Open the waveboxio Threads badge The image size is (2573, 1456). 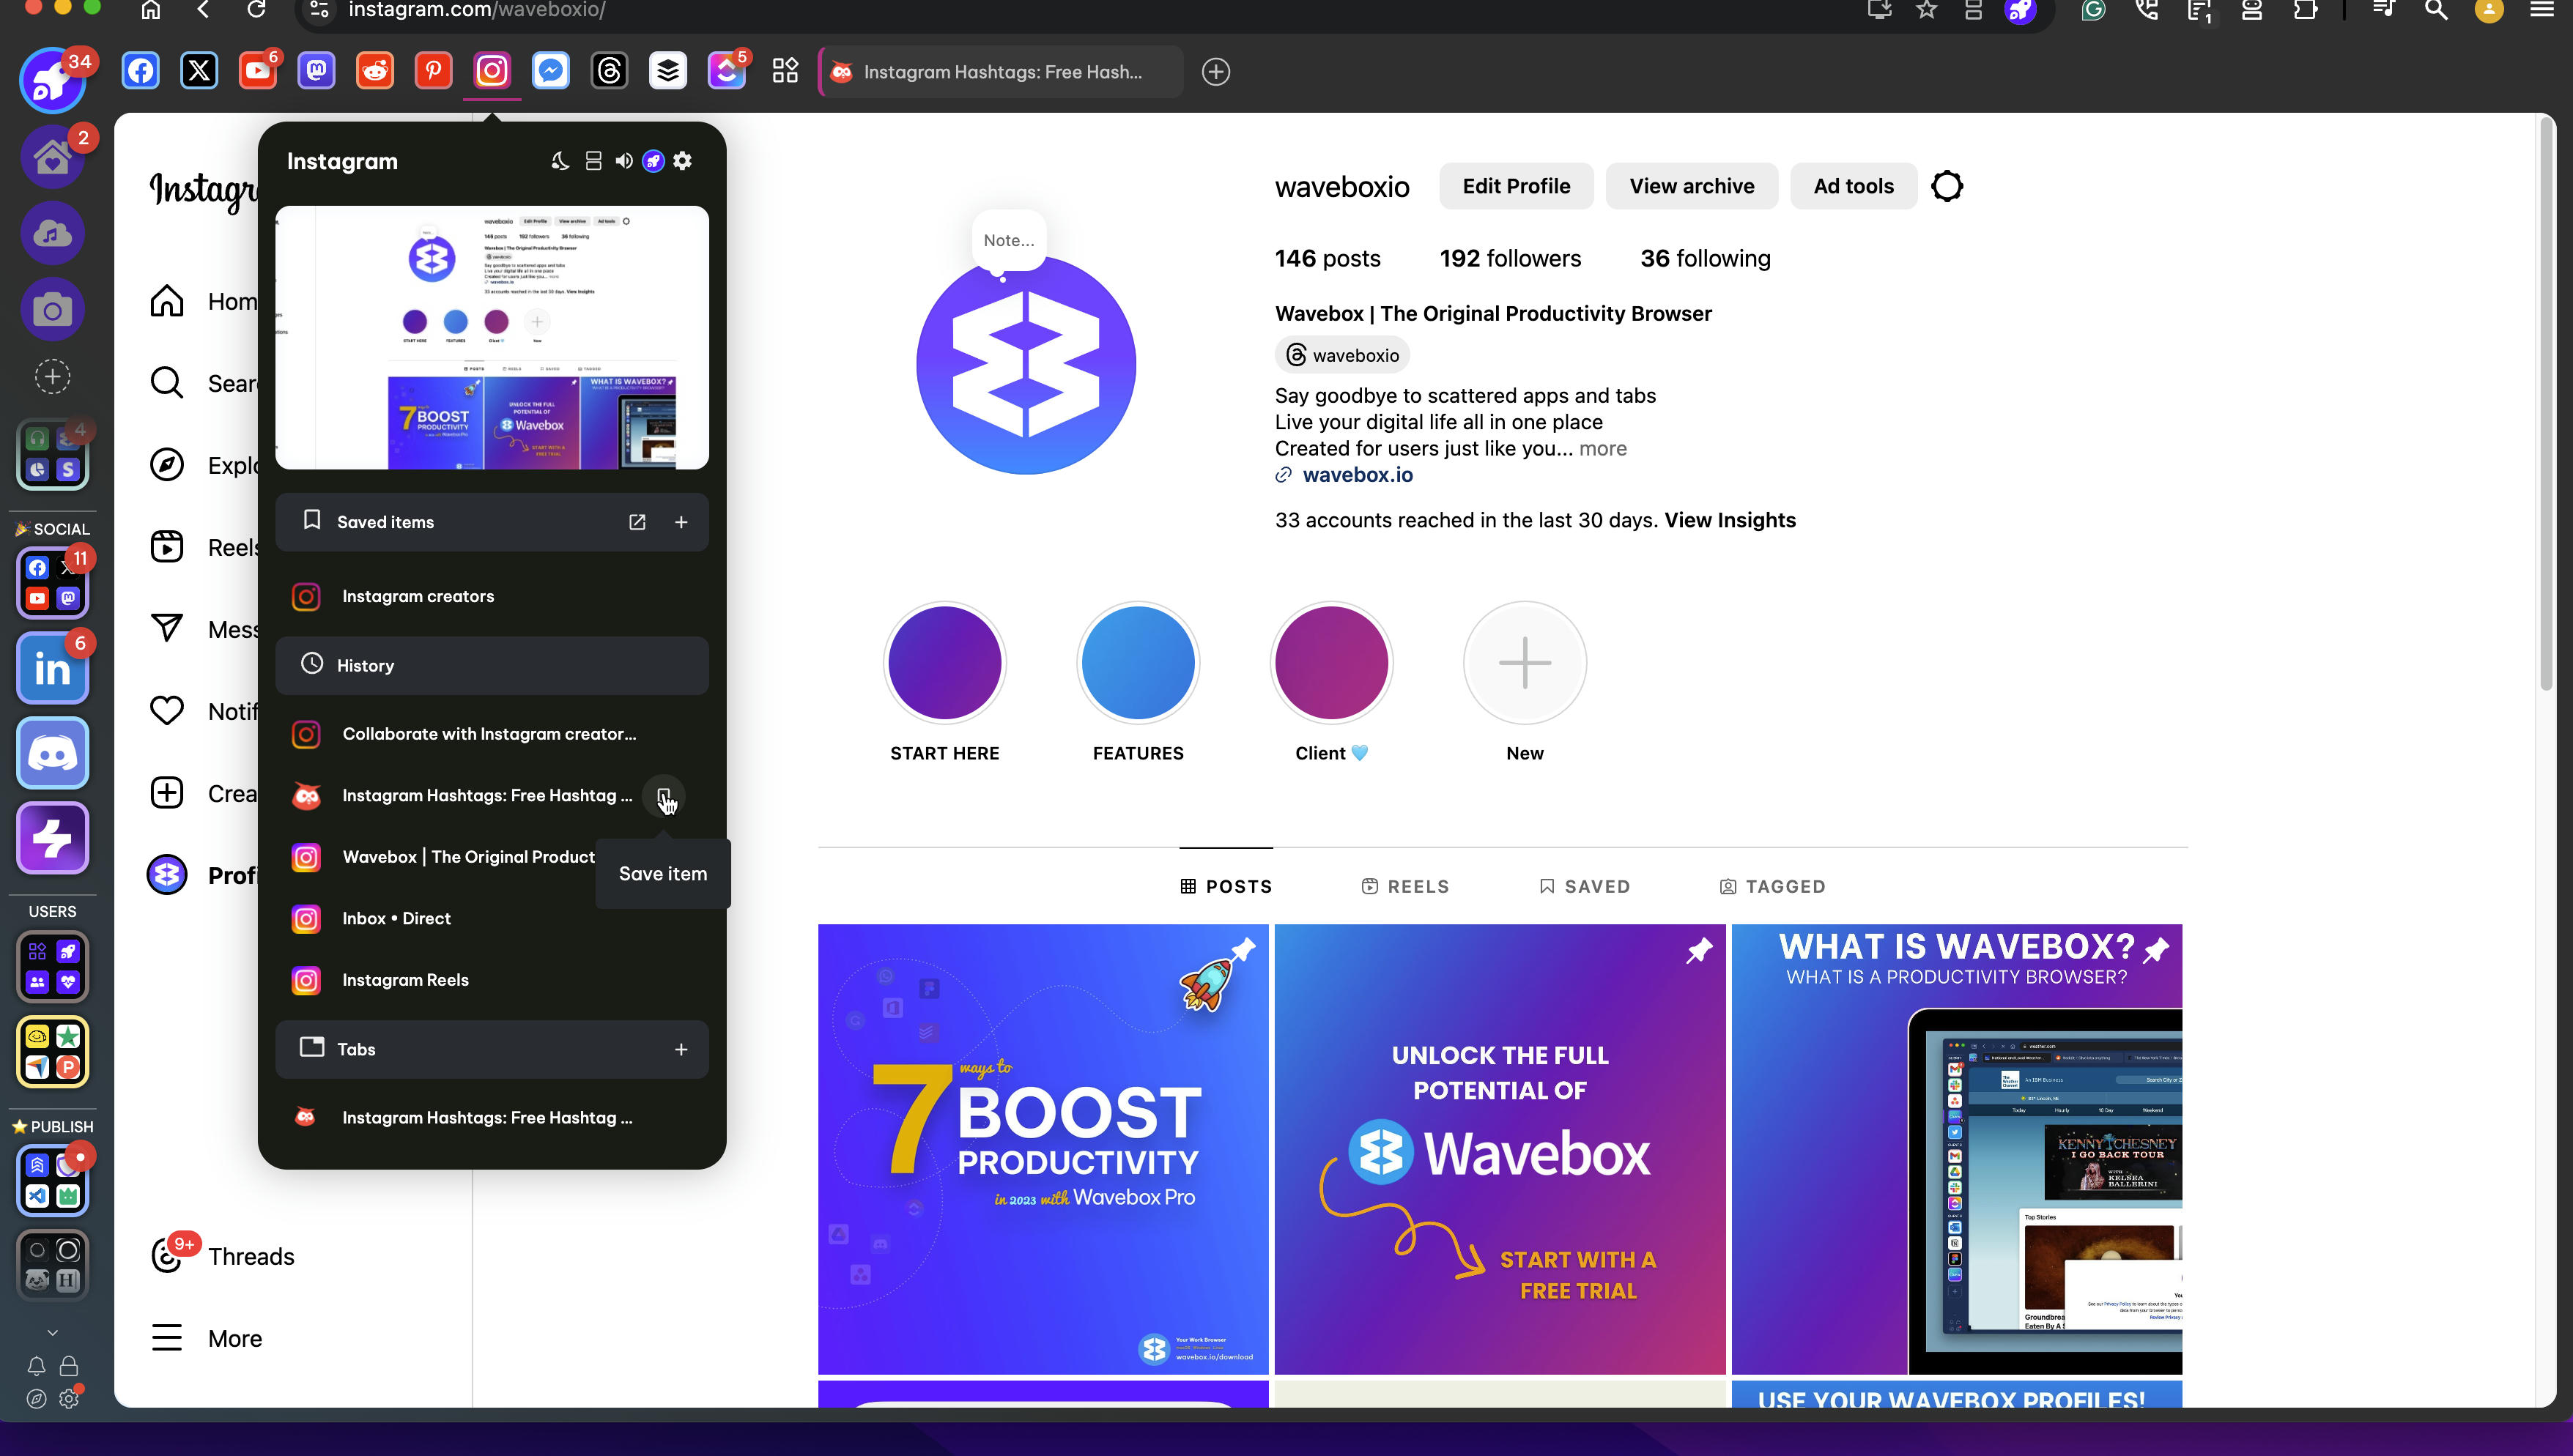point(1342,355)
